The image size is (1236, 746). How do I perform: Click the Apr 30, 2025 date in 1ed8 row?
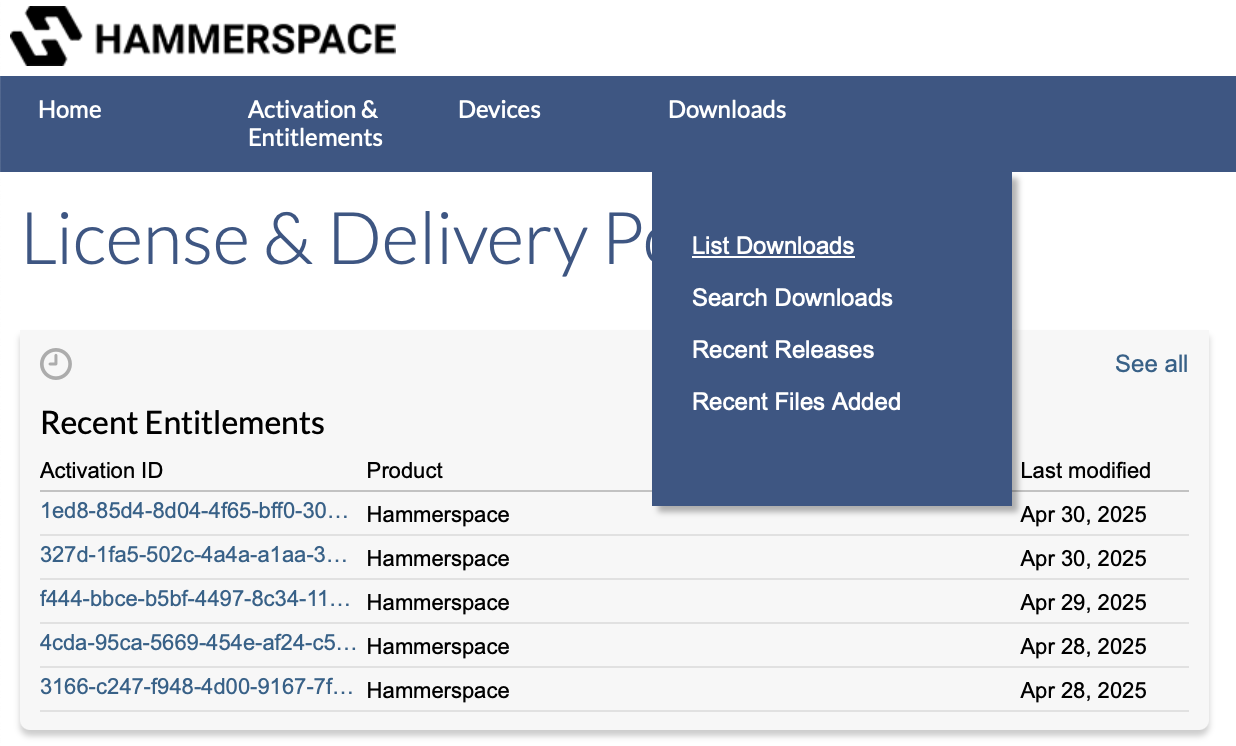pos(1083,515)
